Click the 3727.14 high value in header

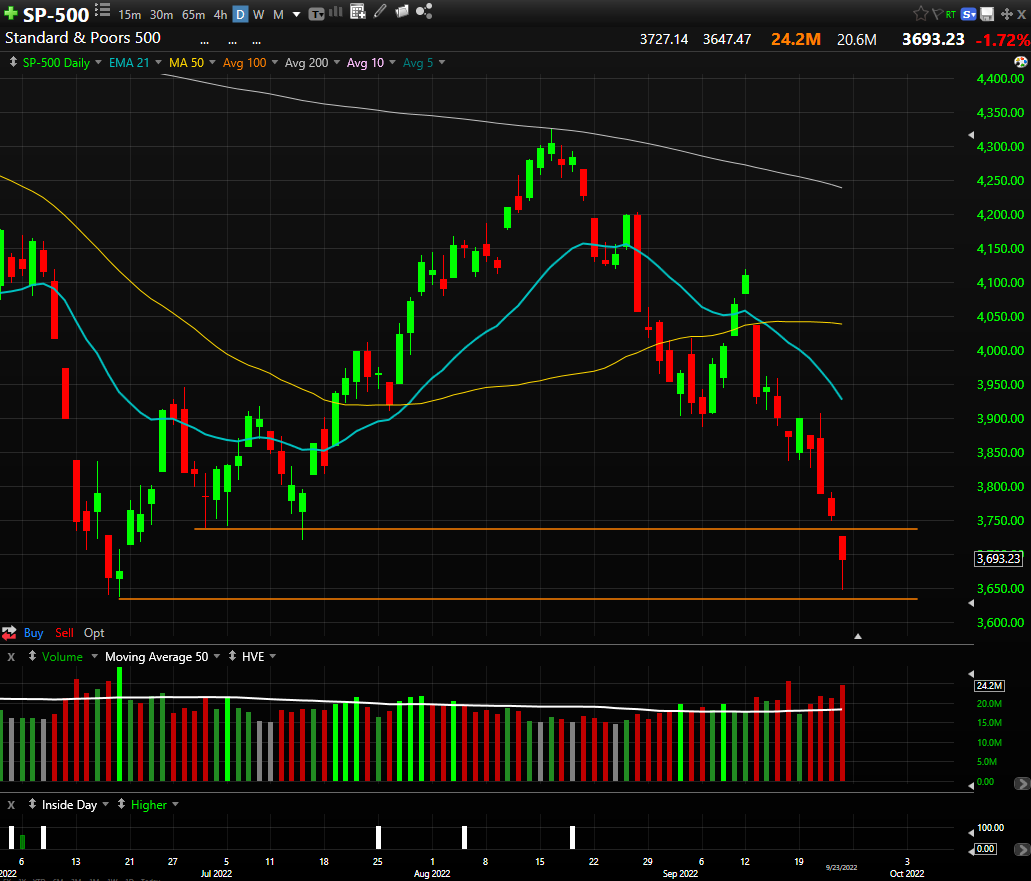click(664, 39)
